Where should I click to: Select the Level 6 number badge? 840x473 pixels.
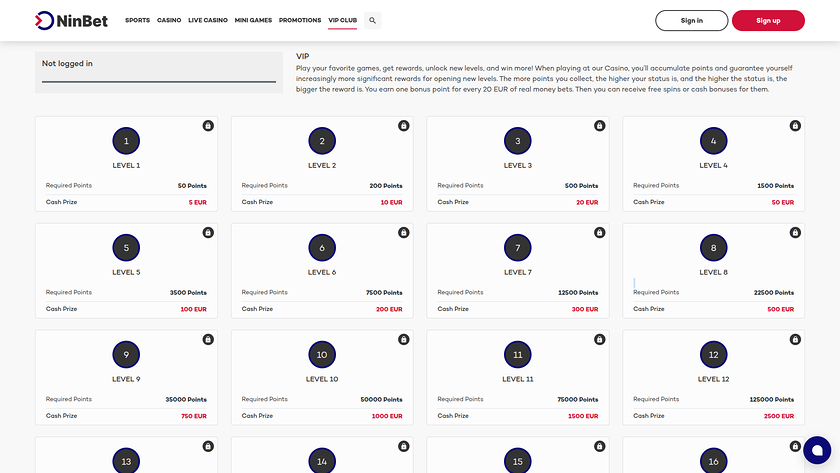click(322, 248)
